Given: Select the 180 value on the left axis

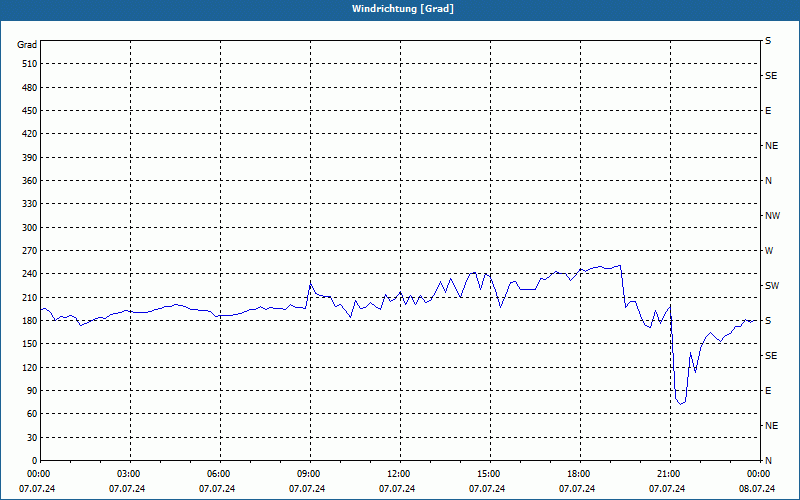Looking at the screenshot, I should 30,321.
